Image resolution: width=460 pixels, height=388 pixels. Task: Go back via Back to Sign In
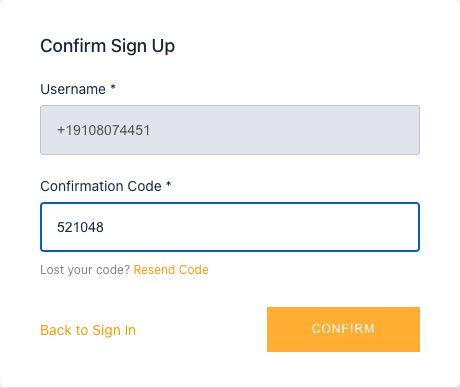point(88,330)
